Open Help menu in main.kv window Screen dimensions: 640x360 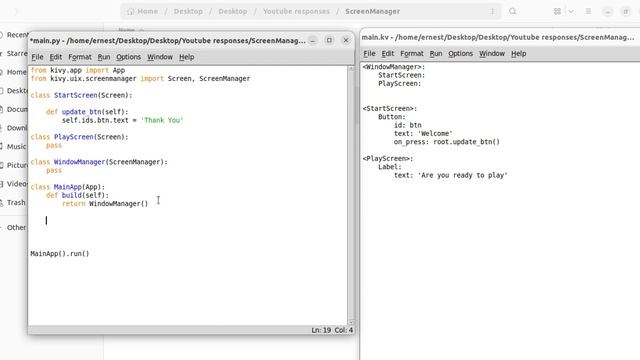(x=518, y=53)
